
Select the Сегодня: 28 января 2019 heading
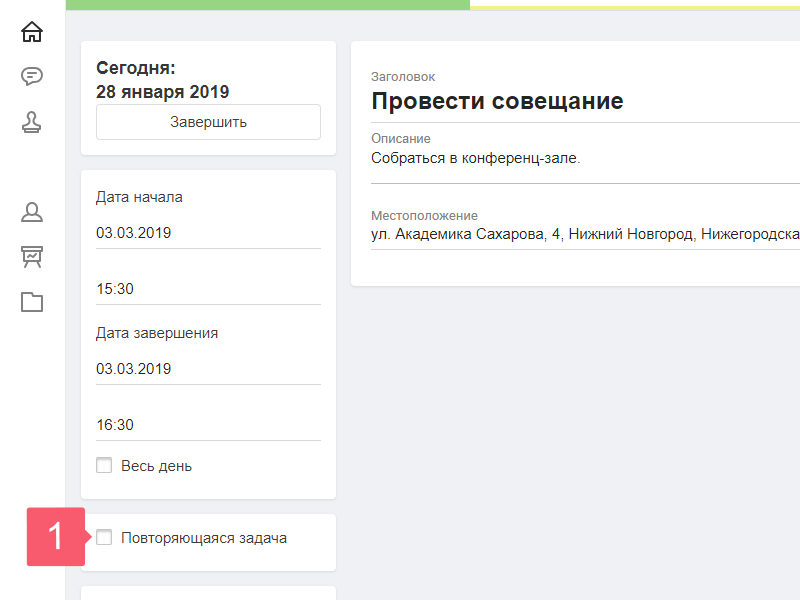[x=162, y=80]
